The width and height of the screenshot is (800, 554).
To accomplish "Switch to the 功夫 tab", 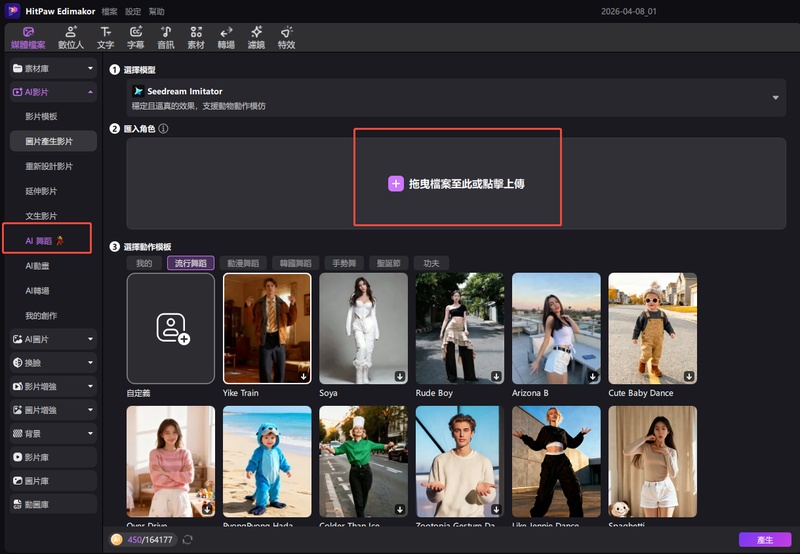I will click(x=431, y=263).
